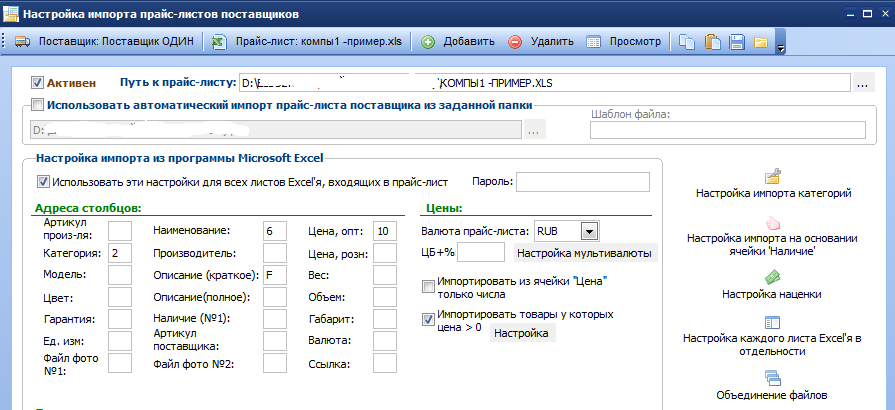The image size is (895, 410).
Task: Click the Наличие (№1) column field
Action: [275, 319]
